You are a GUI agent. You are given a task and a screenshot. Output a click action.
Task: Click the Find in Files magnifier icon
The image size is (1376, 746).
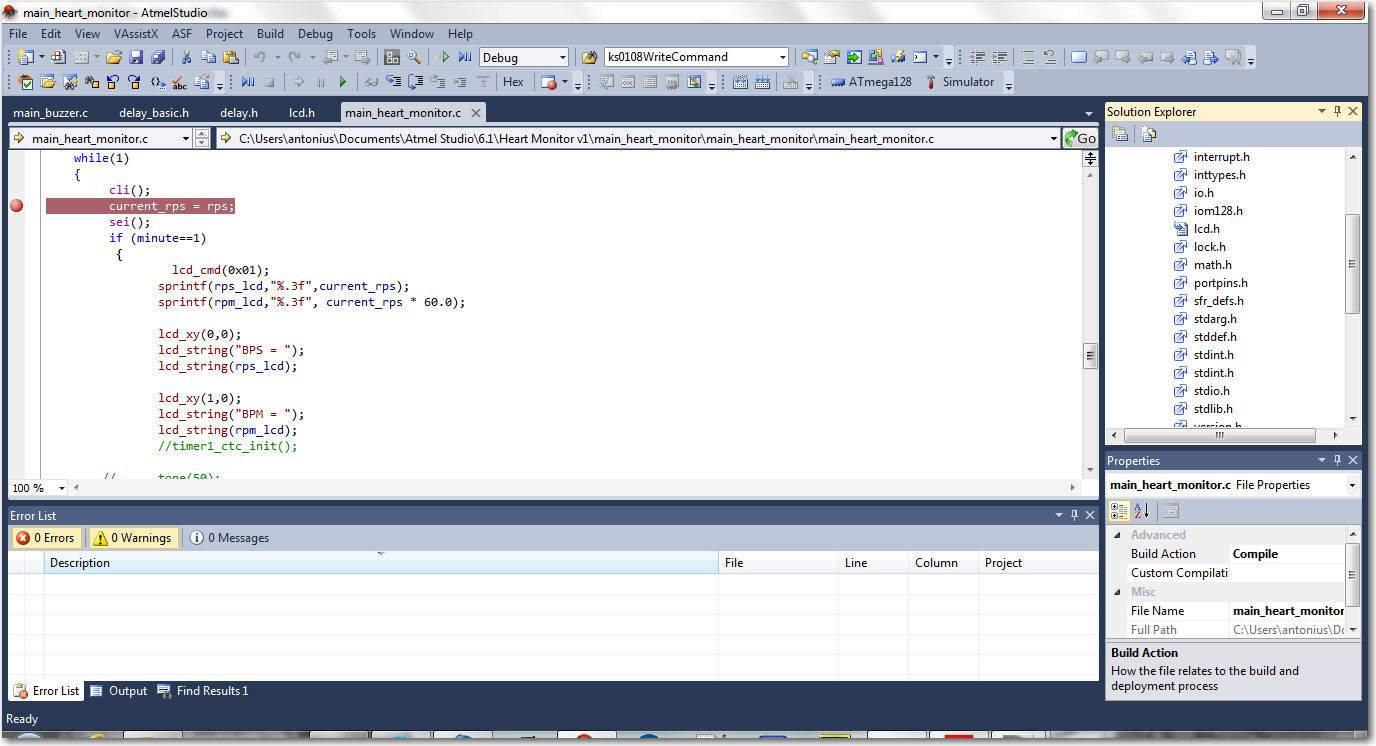[413, 57]
